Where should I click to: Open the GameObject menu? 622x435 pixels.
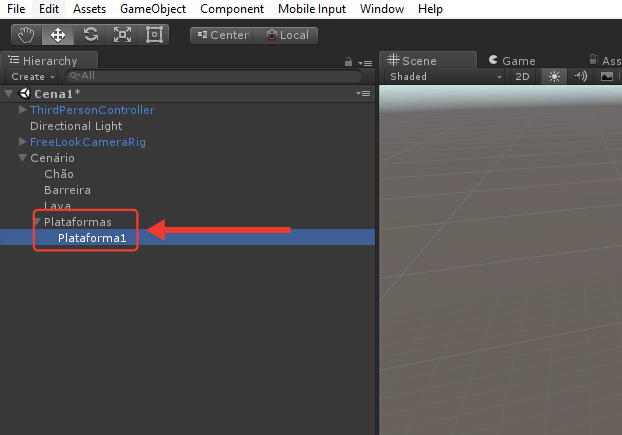(x=153, y=9)
